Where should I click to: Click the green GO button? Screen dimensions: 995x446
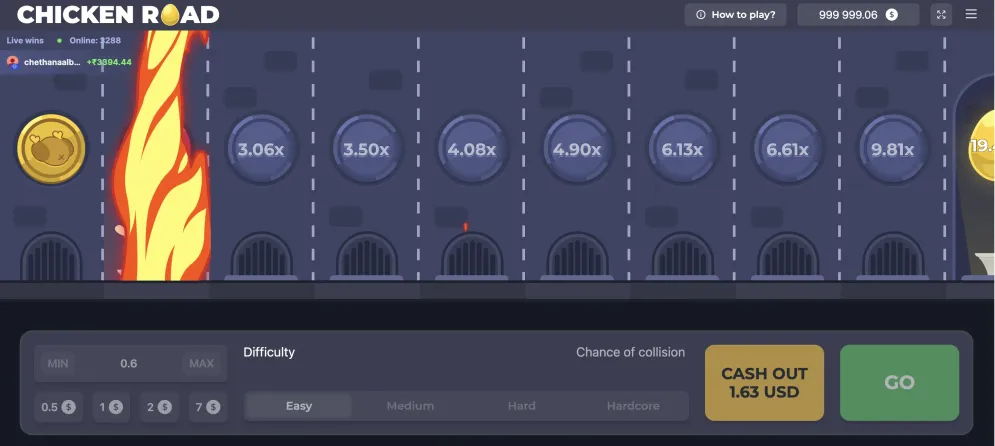pos(899,383)
